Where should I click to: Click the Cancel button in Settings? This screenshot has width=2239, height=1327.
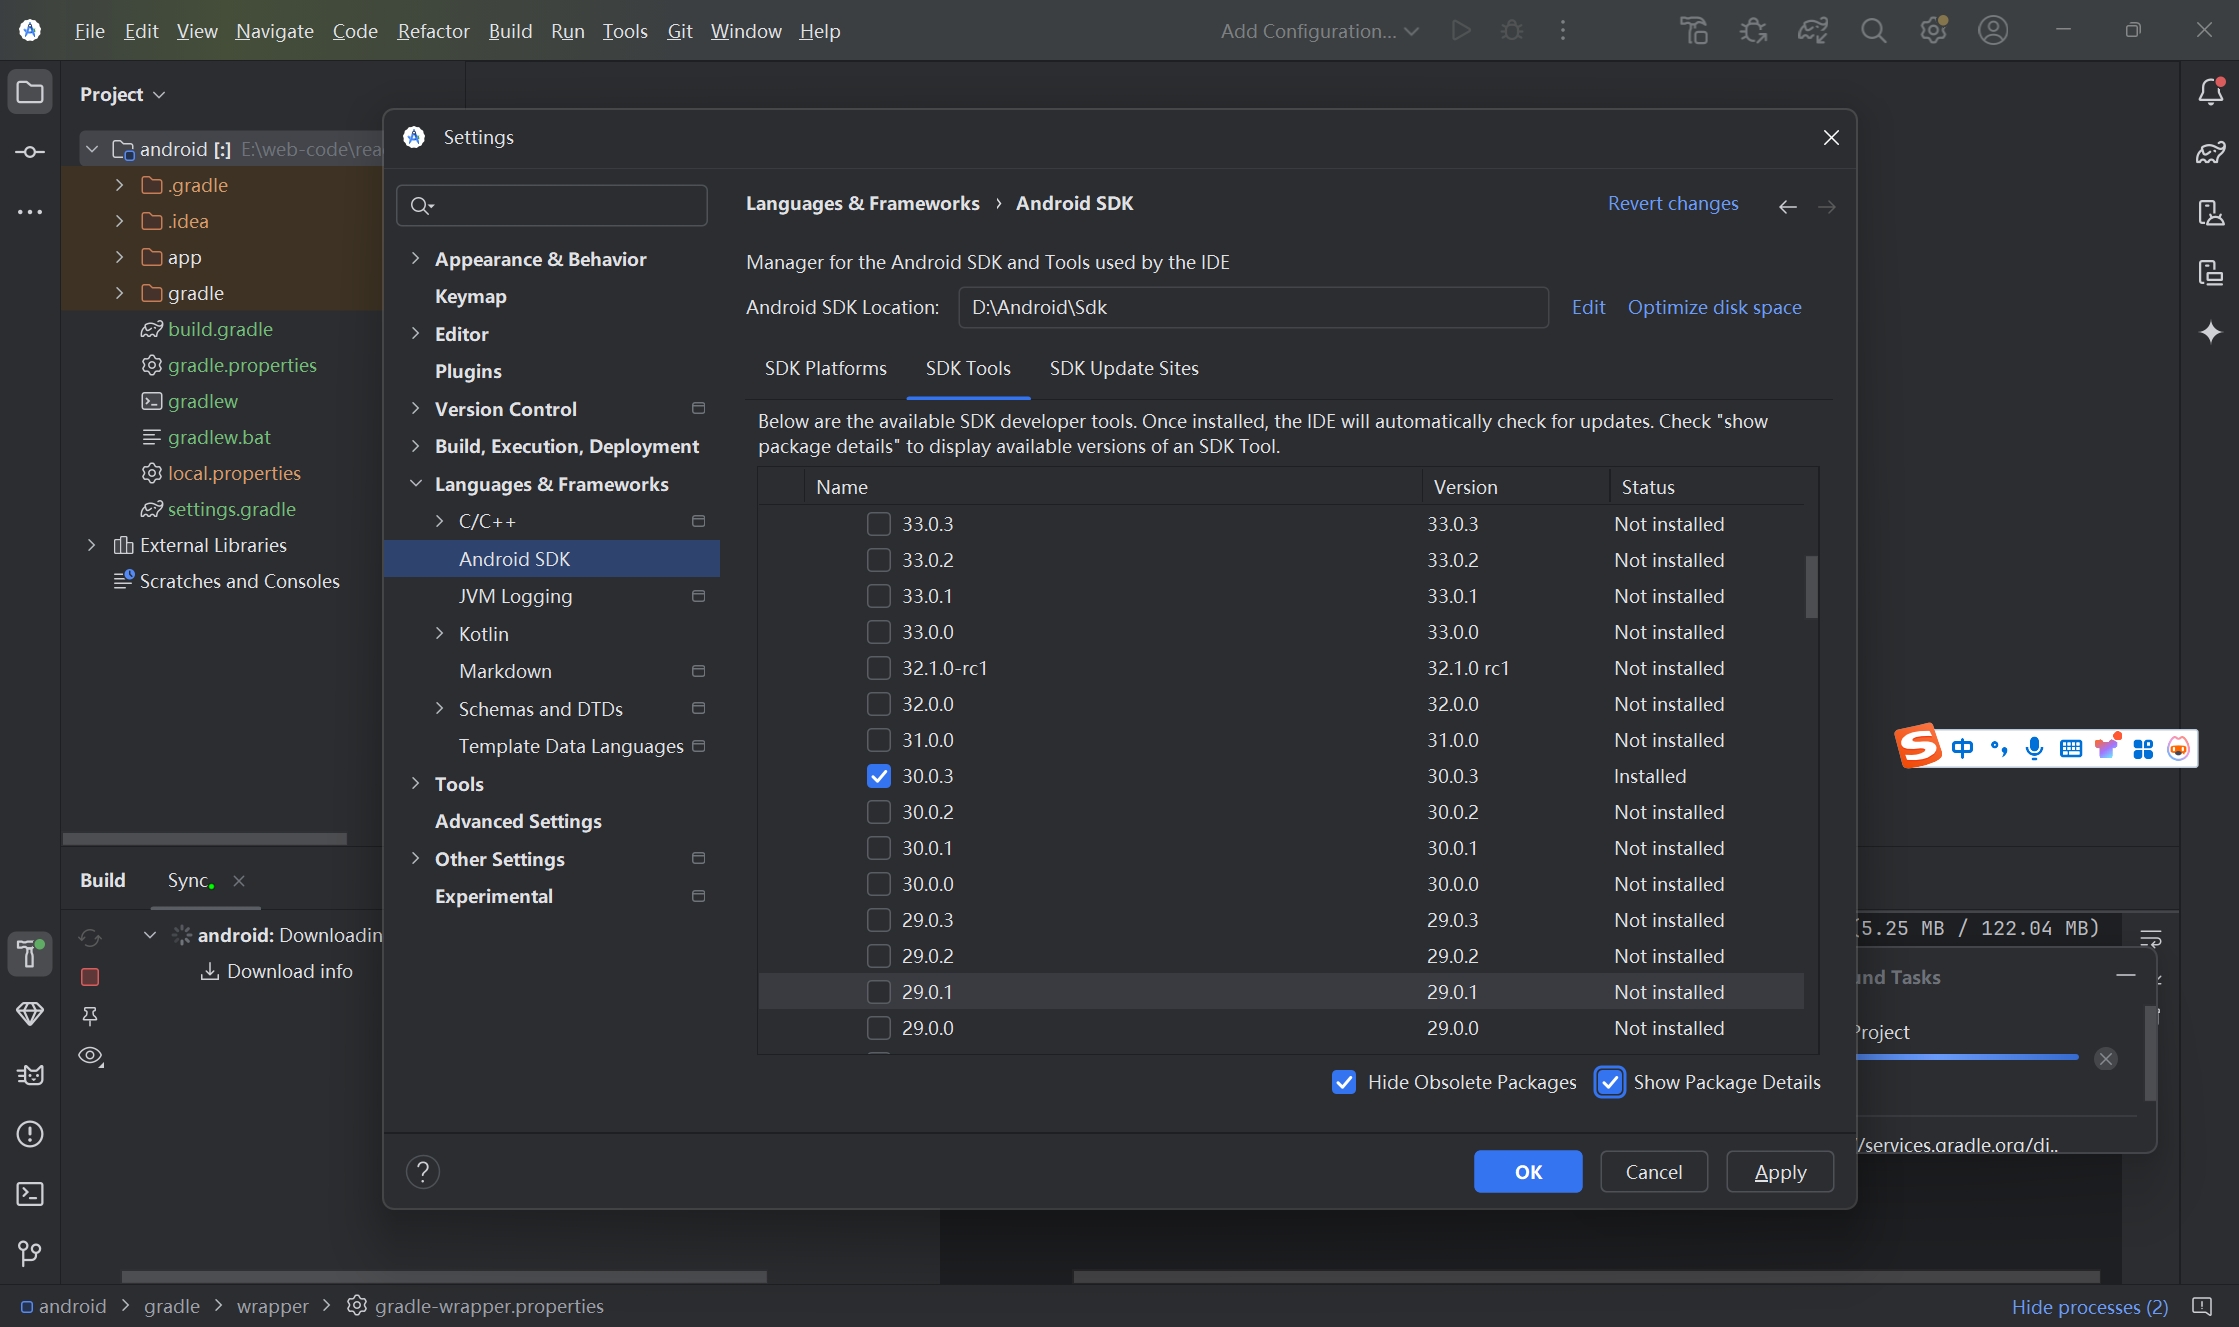(x=1654, y=1172)
